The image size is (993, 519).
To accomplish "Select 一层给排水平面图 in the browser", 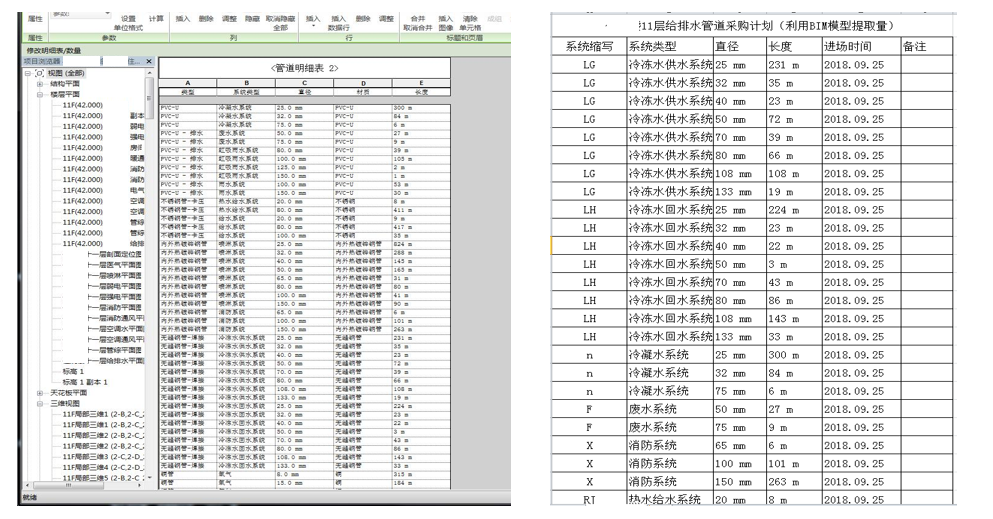I will click(x=118, y=361).
